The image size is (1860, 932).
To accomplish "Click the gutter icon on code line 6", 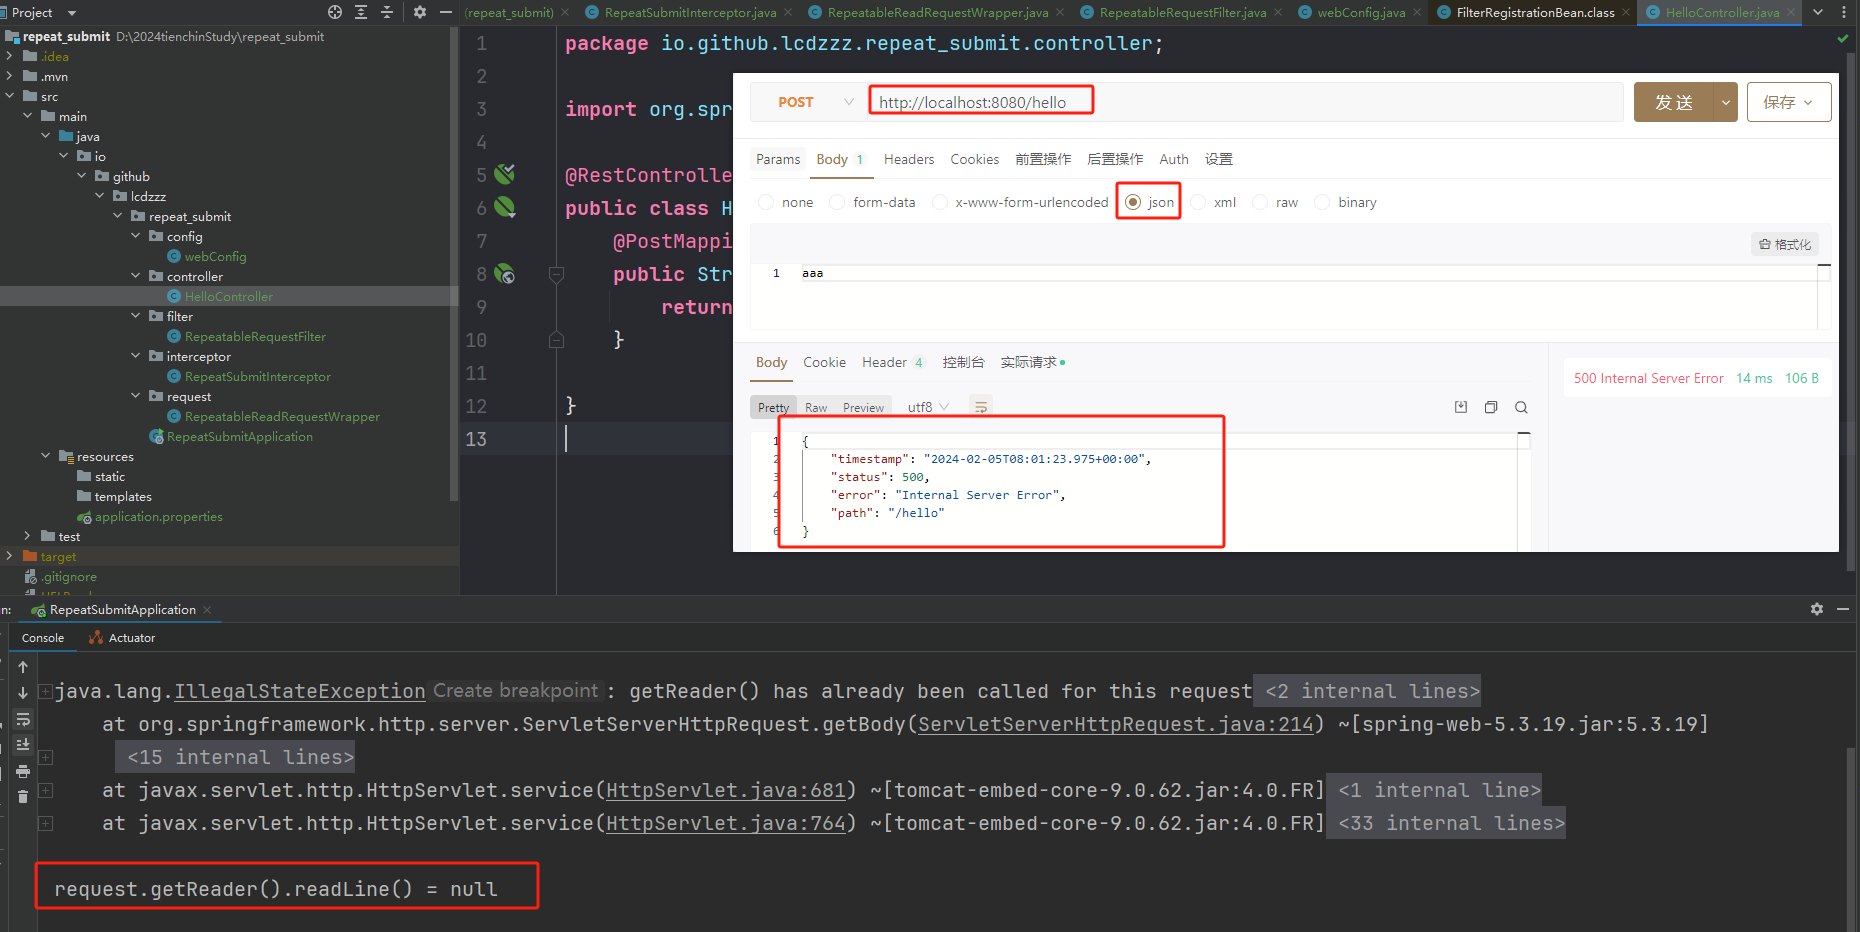I will [x=505, y=207].
